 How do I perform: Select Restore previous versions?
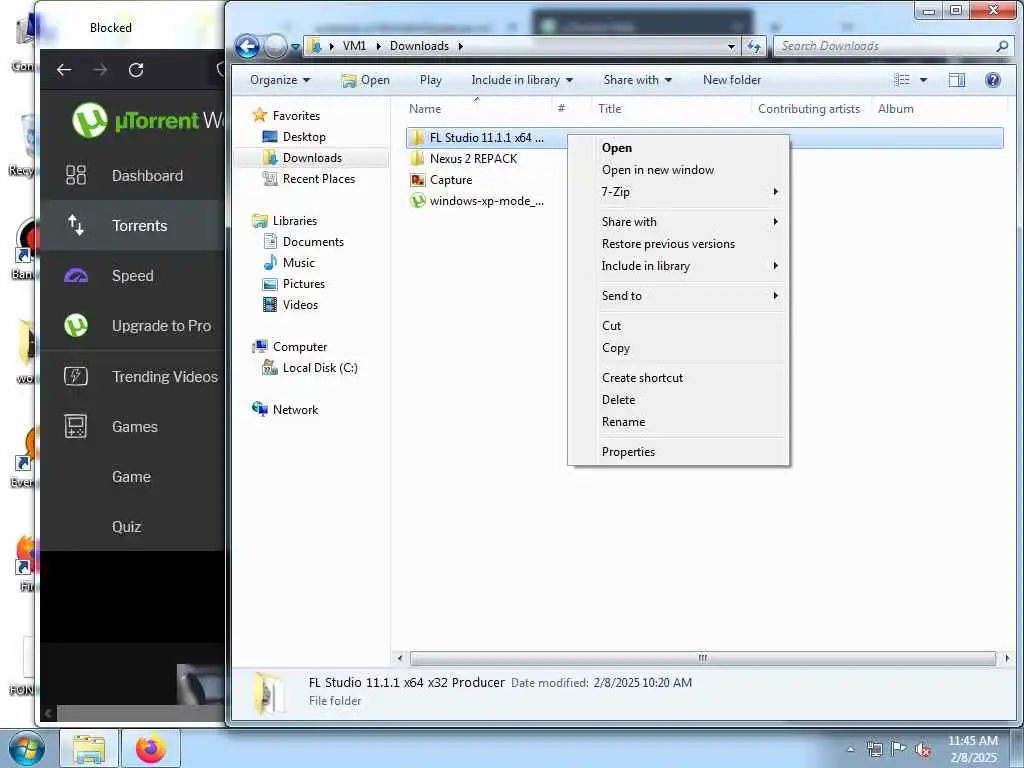668,244
